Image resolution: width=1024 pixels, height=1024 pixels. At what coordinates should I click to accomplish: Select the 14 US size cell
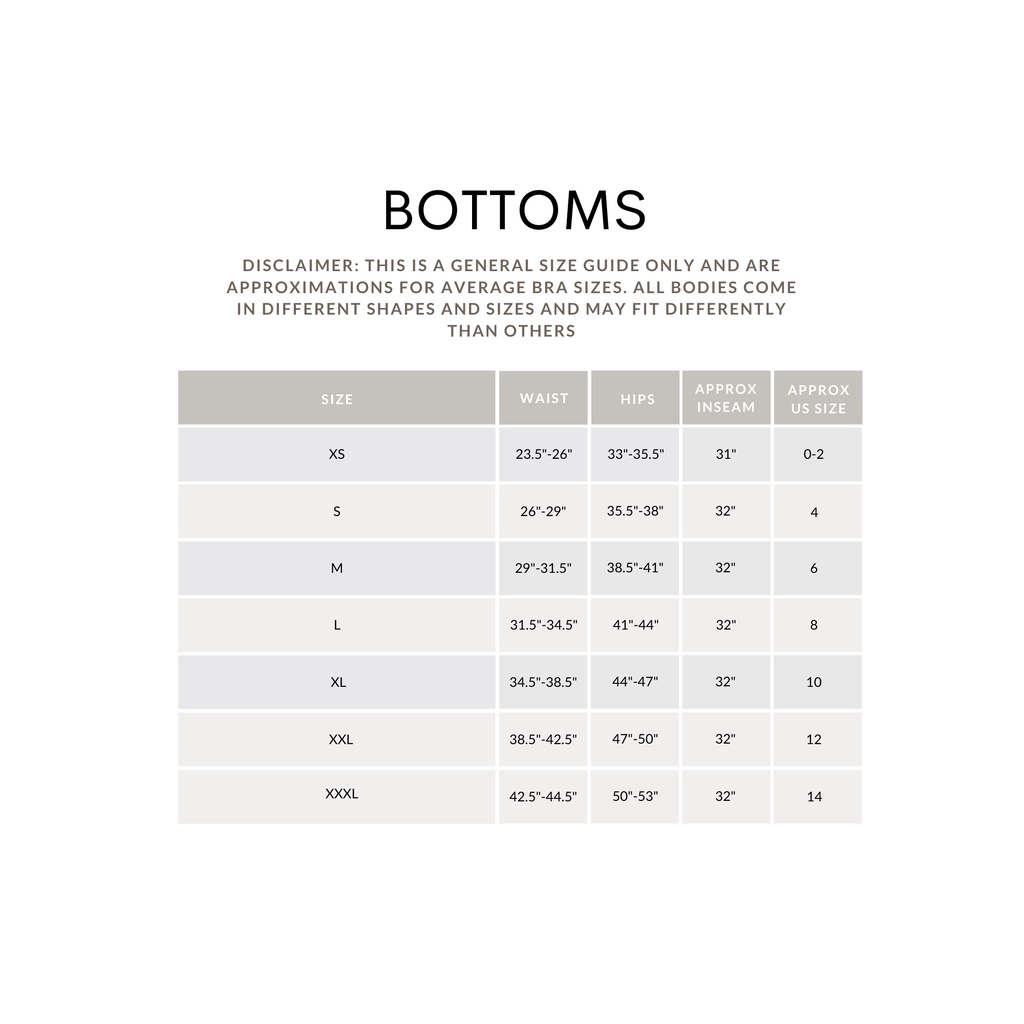click(814, 797)
